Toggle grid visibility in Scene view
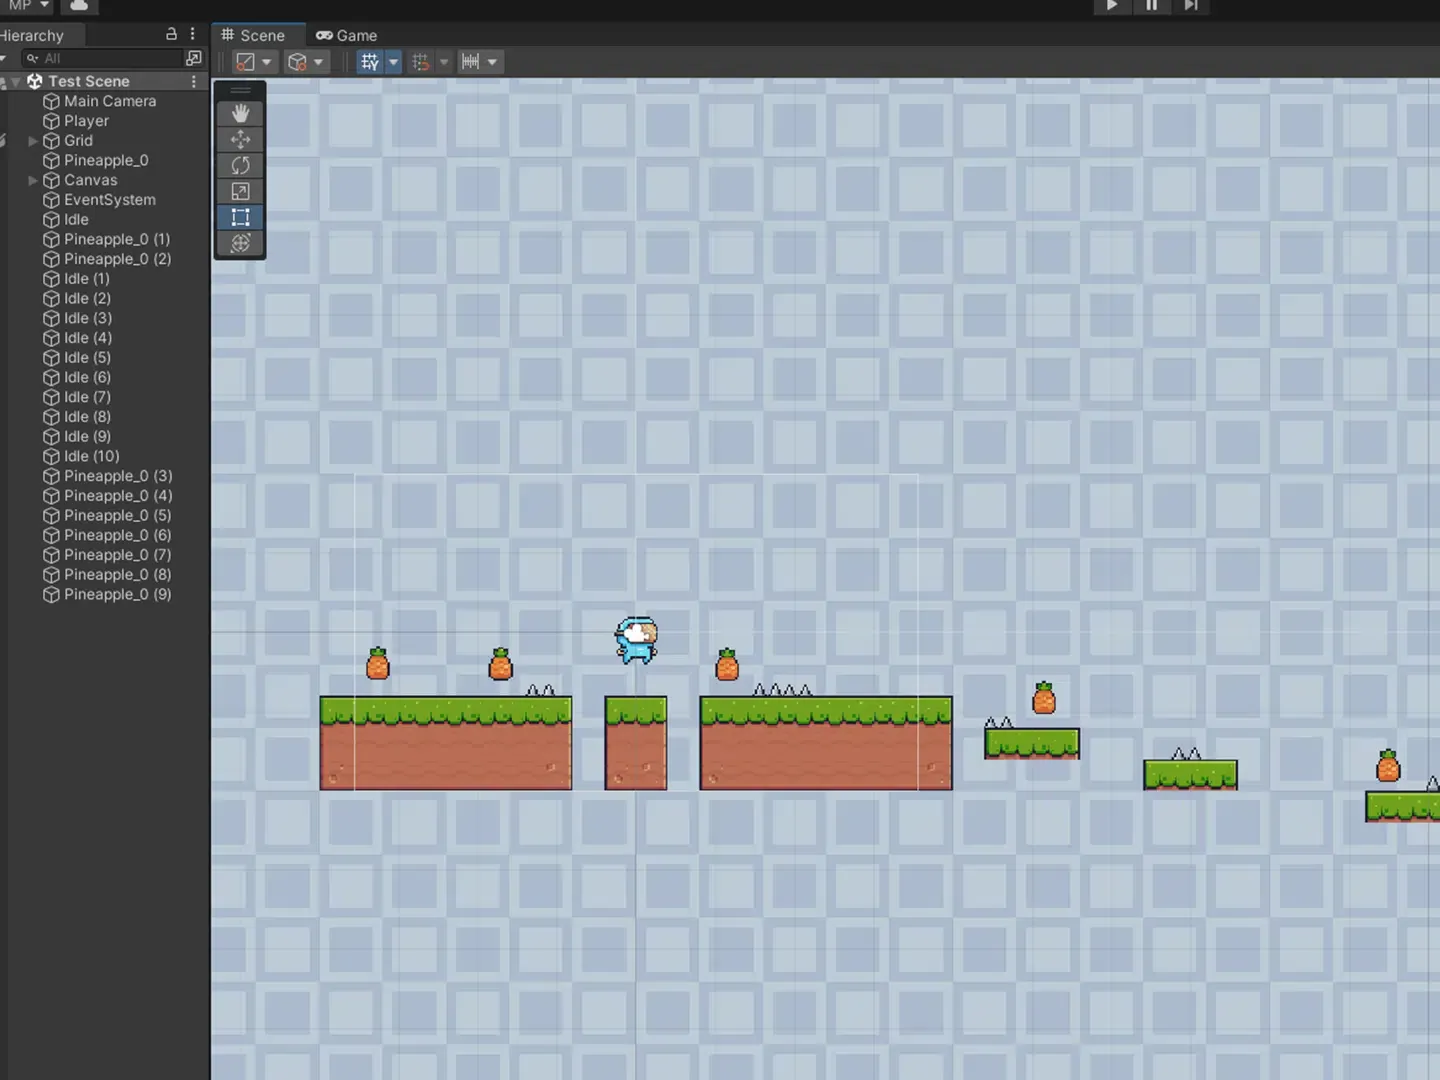This screenshot has width=1440, height=1080. tap(370, 62)
